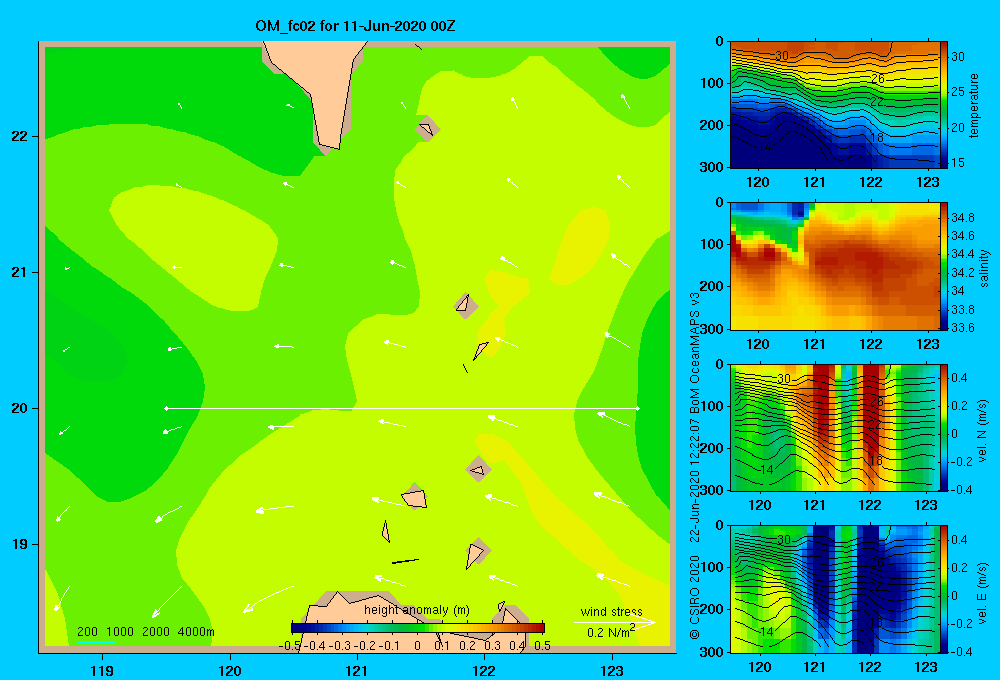The image size is (1000, 680).
Task: Open the salinity cross-section panel
Action: pyautogui.click(x=835, y=266)
